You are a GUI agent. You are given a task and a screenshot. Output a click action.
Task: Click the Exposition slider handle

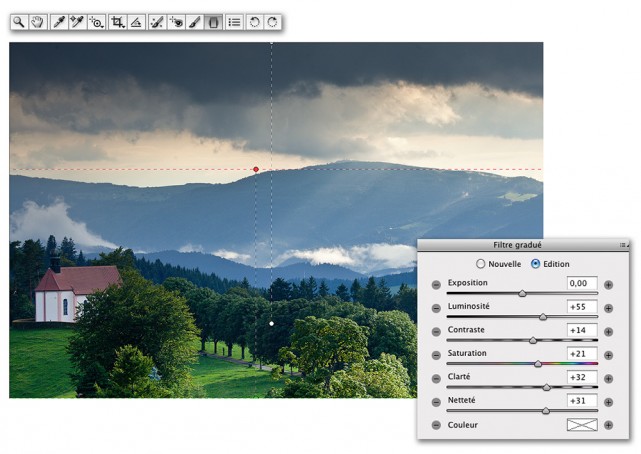522,293
